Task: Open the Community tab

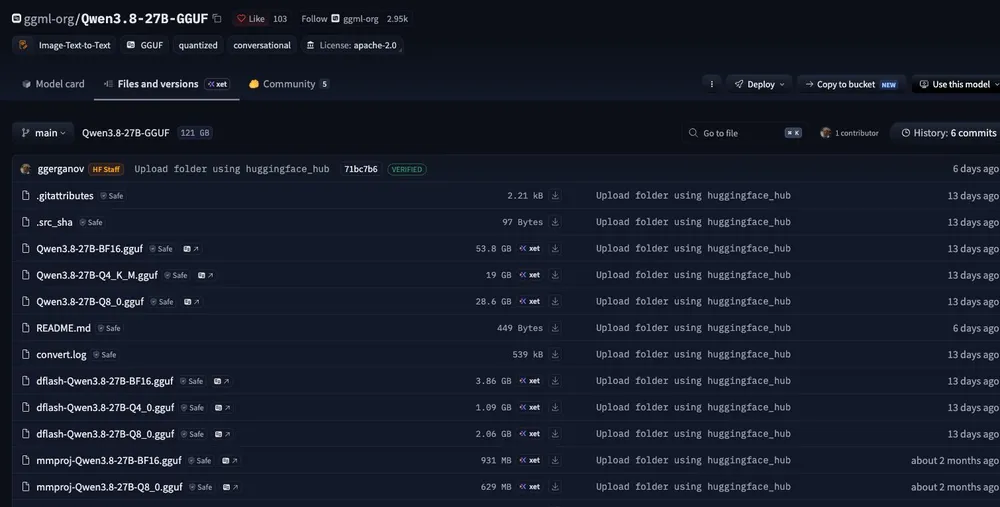Action: click(x=288, y=84)
